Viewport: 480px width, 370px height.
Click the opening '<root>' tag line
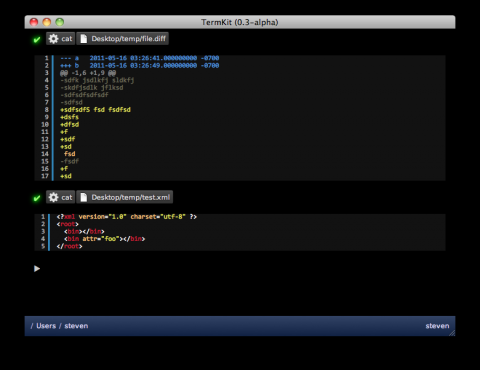tap(68, 224)
